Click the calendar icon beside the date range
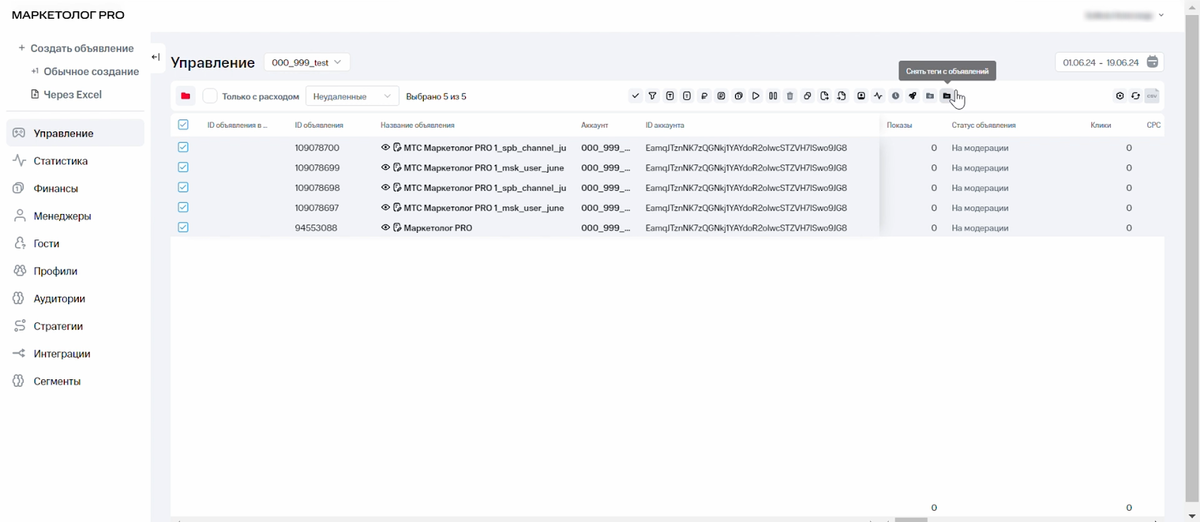Image resolution: width=1200 pixels, height=522 pixels. click(1153, 62)
